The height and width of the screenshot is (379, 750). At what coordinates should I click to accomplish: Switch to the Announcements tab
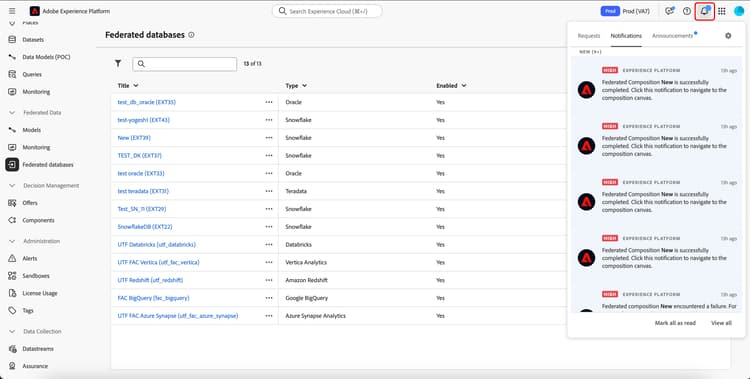pos(672,36)
